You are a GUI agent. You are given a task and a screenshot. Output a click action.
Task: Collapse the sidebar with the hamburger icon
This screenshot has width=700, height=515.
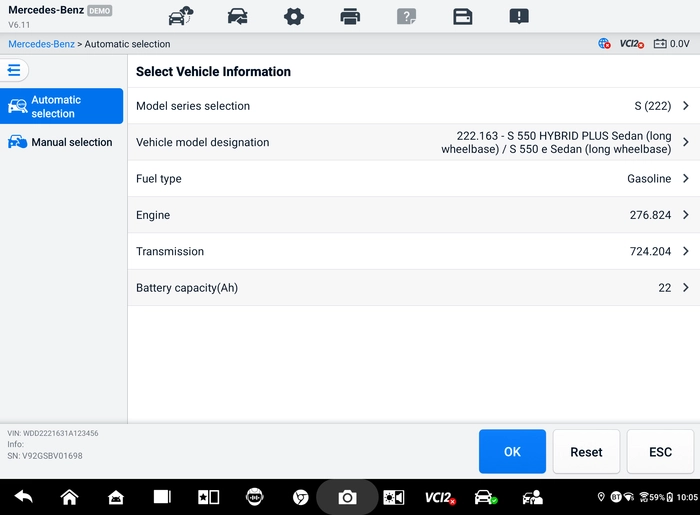coord(14,70)
